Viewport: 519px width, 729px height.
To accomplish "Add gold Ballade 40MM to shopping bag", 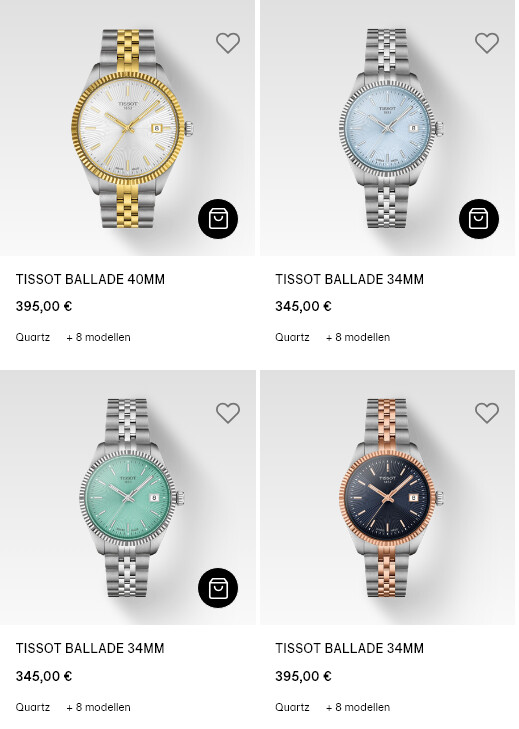I will point(218,219).
